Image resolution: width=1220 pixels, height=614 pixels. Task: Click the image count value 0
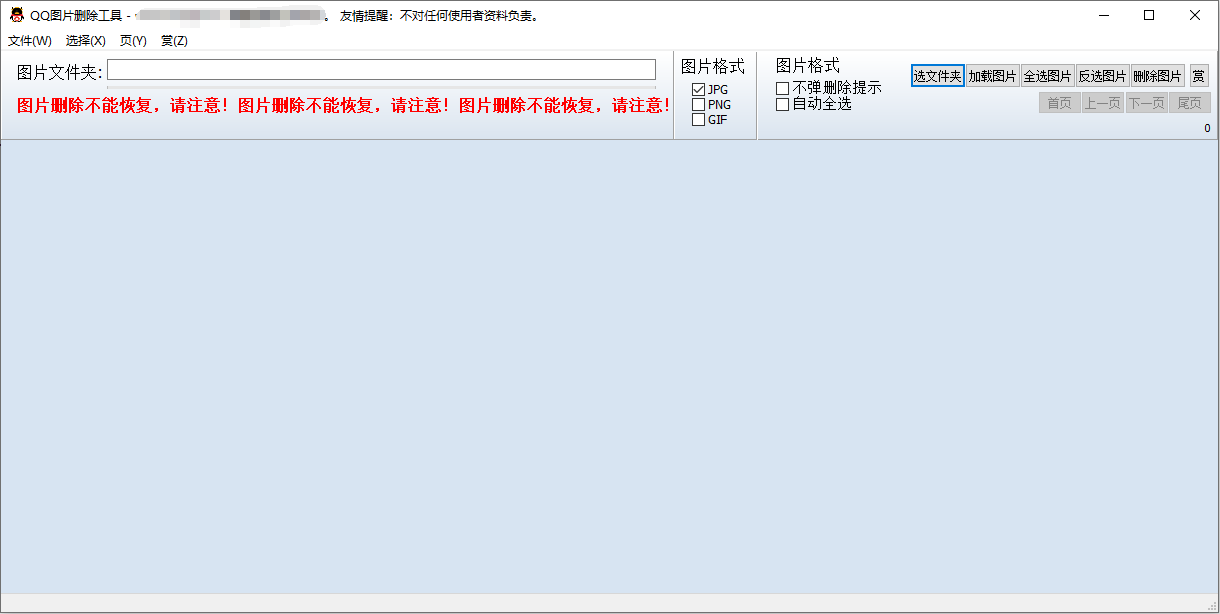[x=1207, y=128]
